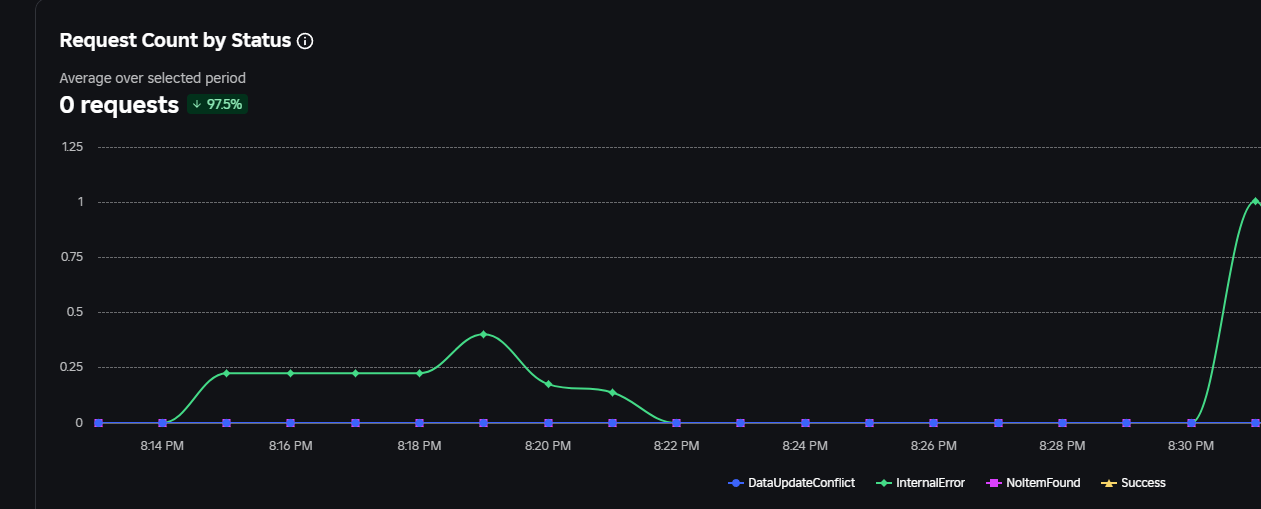Select the '8:18 PM' axis label
The image size is (1261, 509).
tap(419, 445)
